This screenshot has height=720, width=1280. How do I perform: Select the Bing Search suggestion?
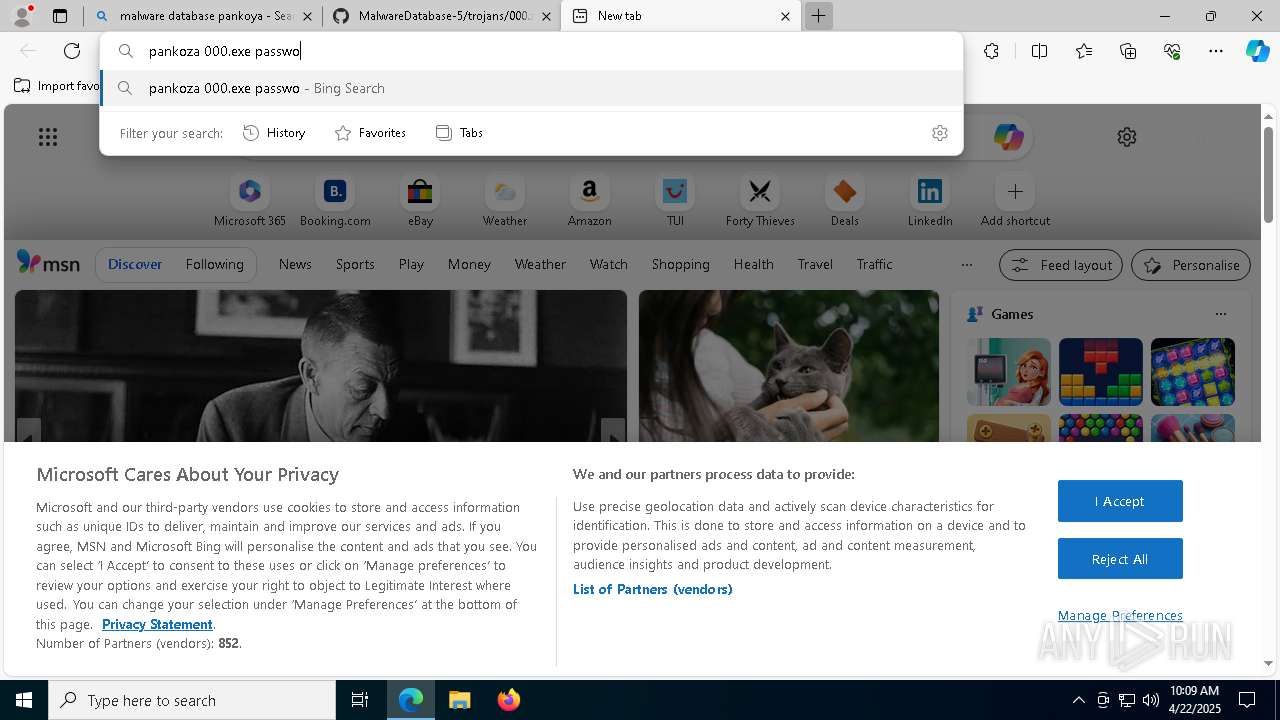click(x=532, y=88)
